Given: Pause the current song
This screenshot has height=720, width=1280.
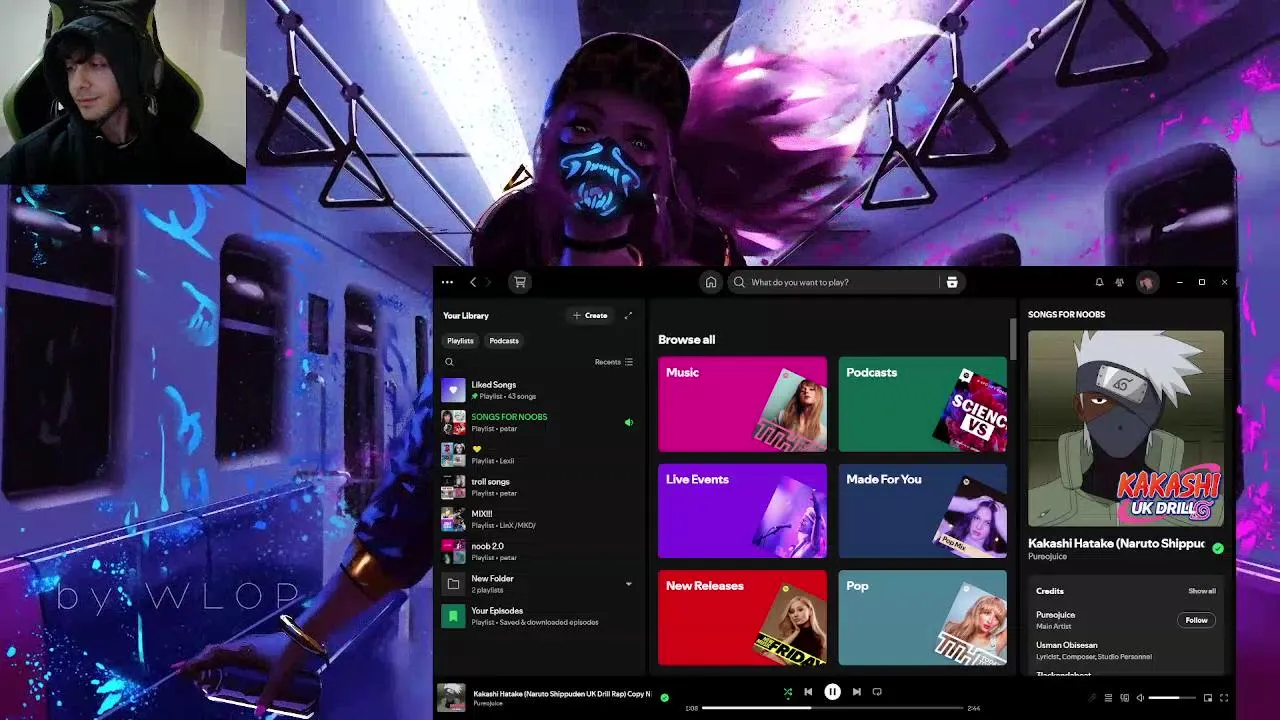Looking at the screenshot, I should click(x=832, y=691).
